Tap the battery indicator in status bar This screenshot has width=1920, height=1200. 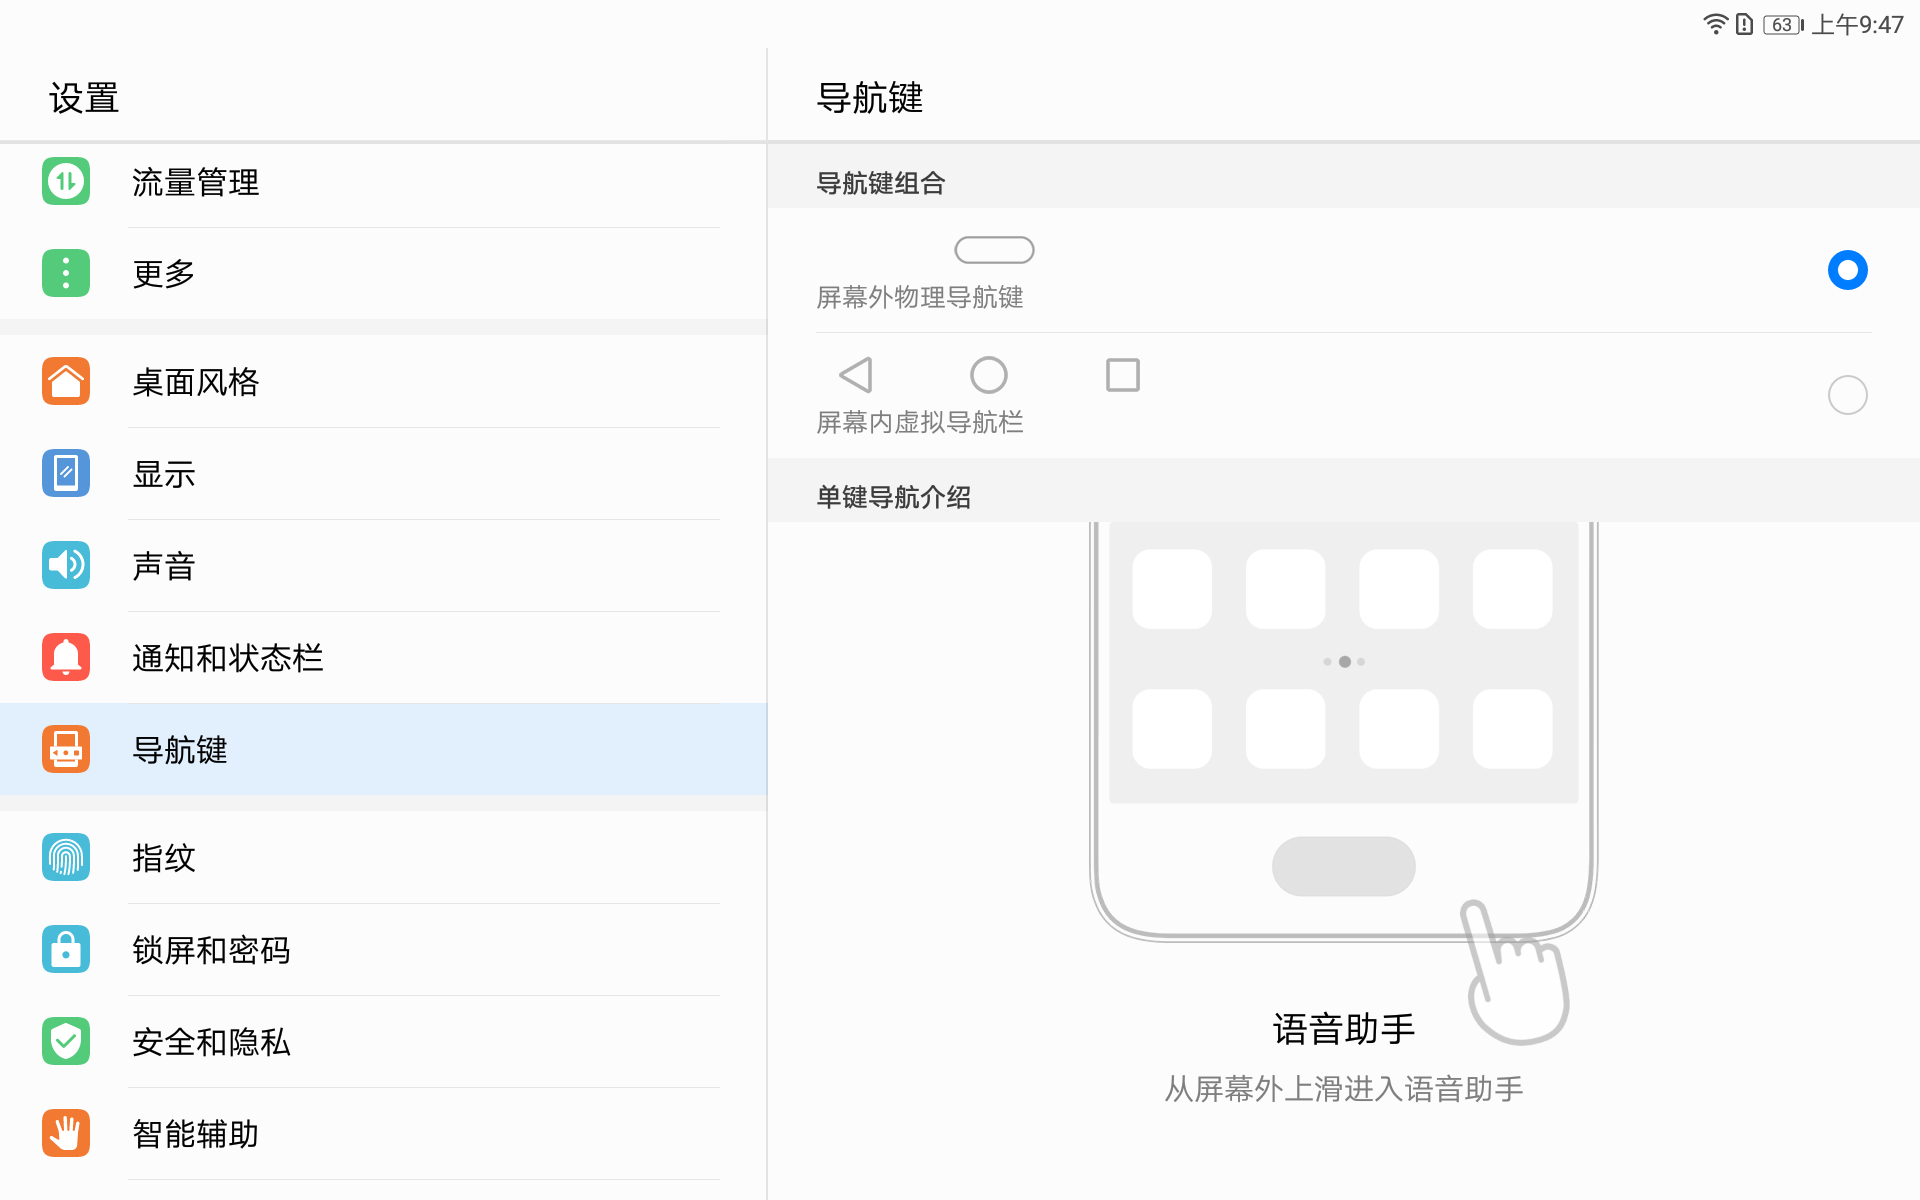pos(1782,25)
